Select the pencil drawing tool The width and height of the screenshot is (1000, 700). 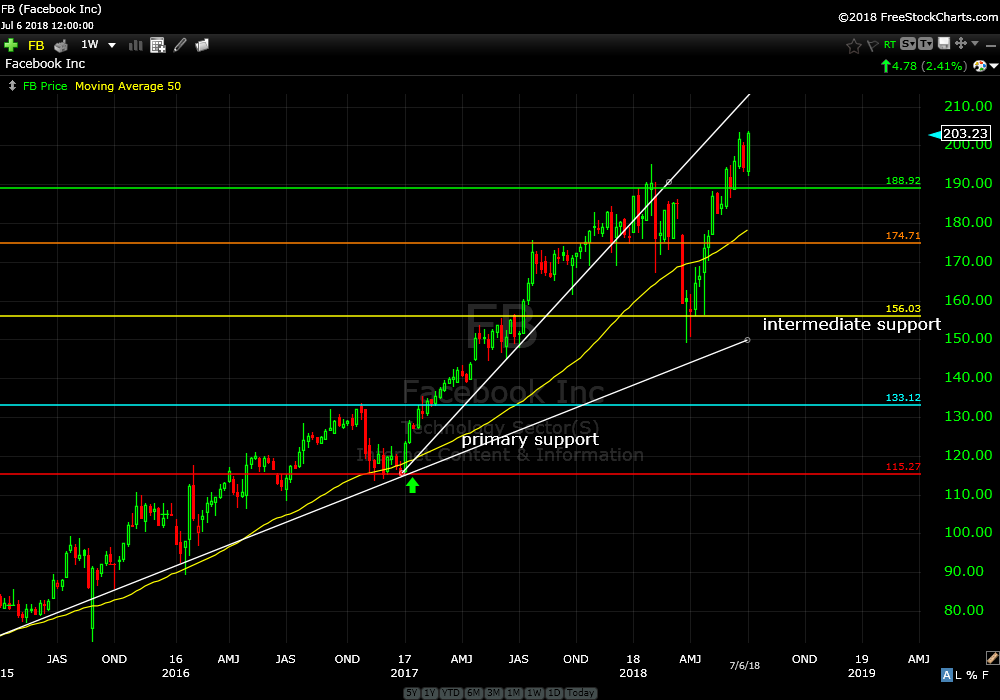coord(180,45)
